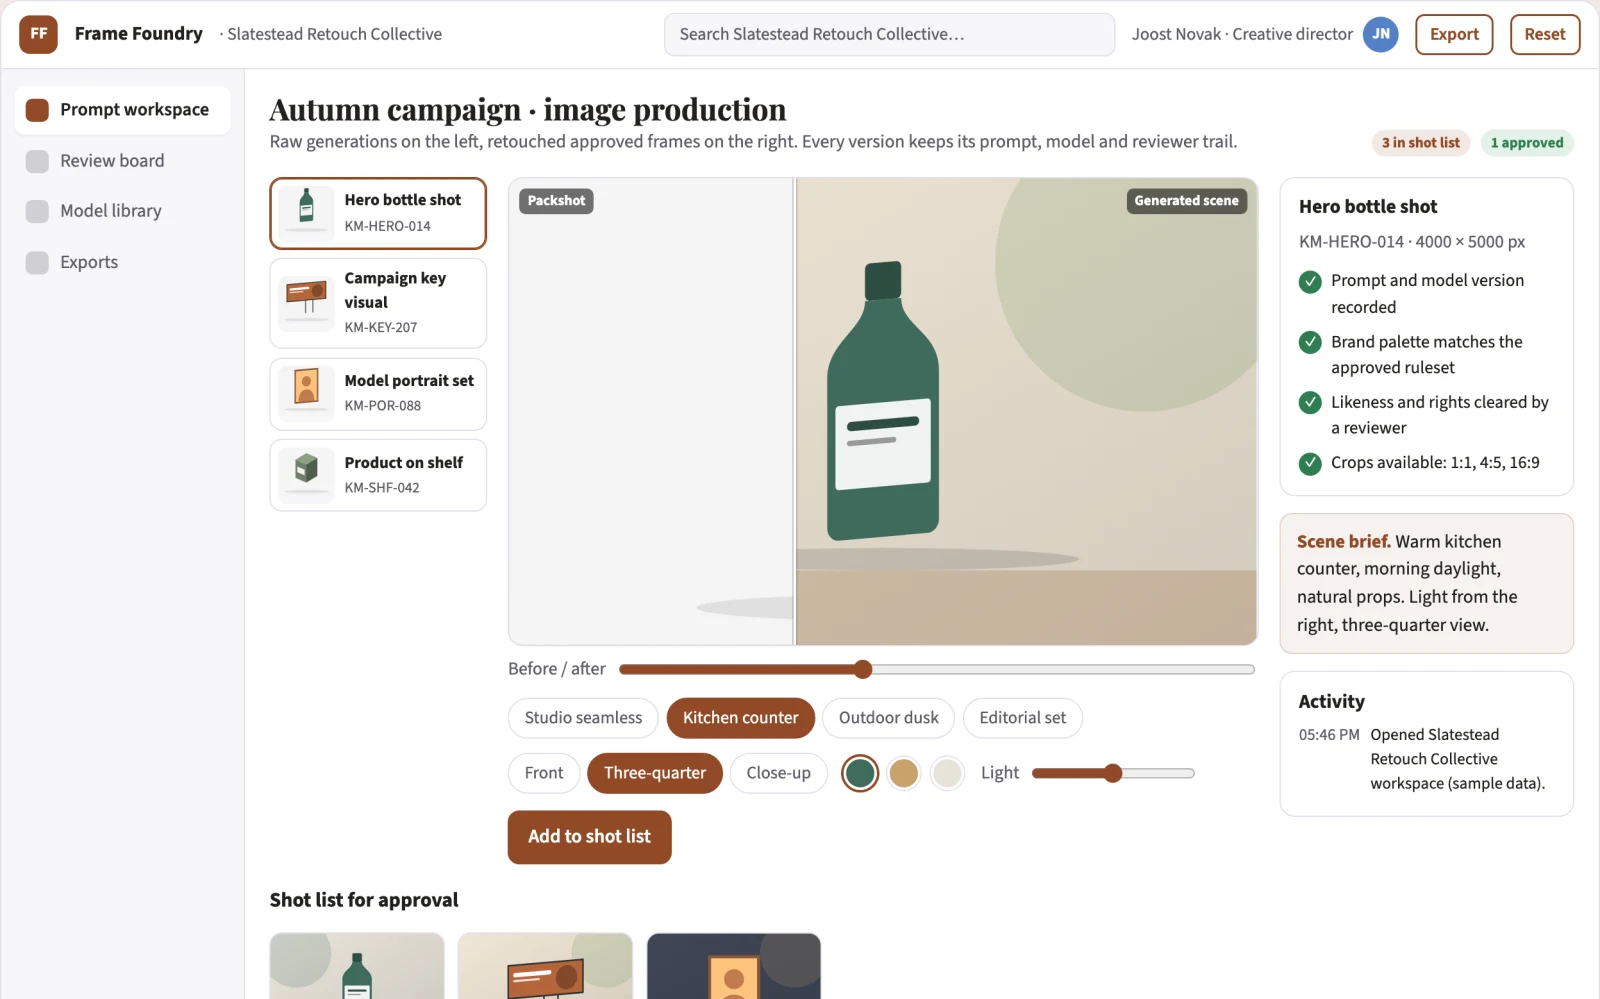This screenshot has height=999, width=1600.
Task: Select the Model portrait set icon
Action: point(306,393)
